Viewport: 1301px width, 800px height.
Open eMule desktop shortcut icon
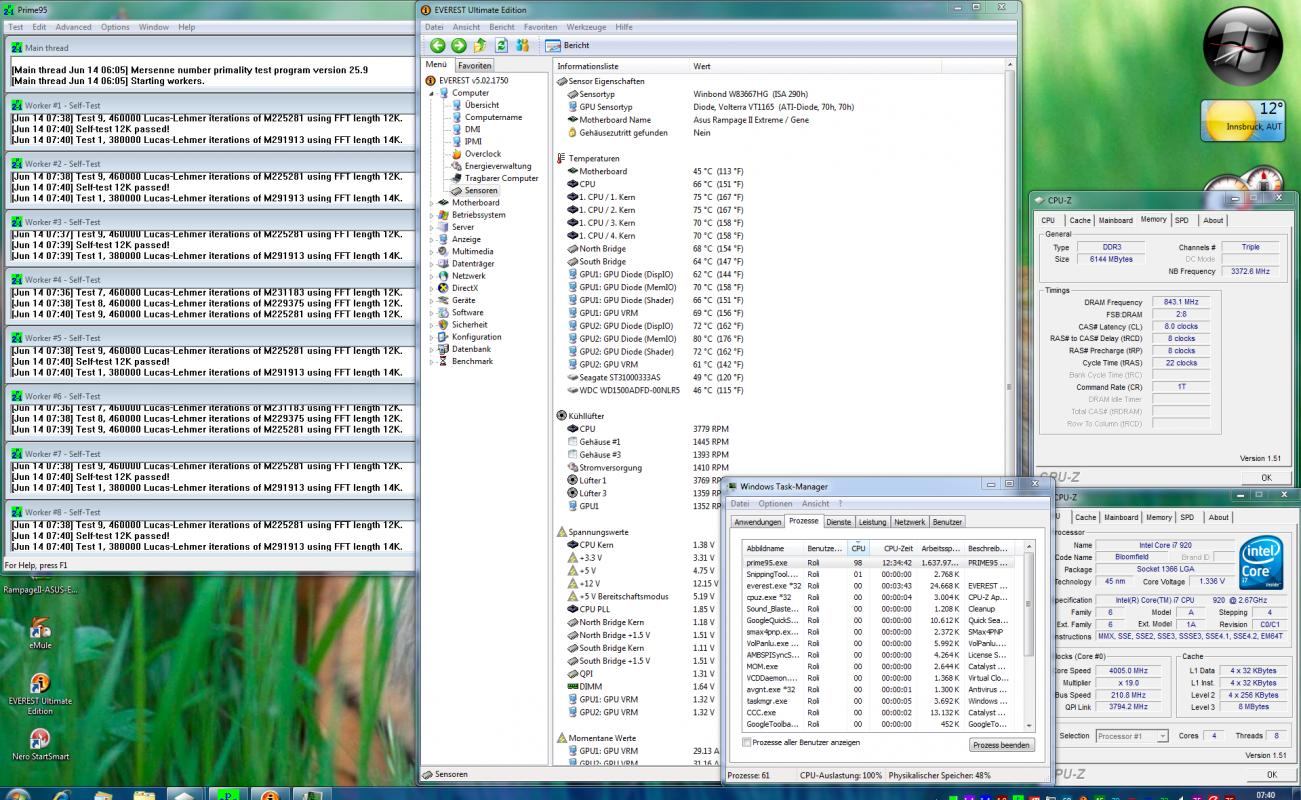(40, 634)
